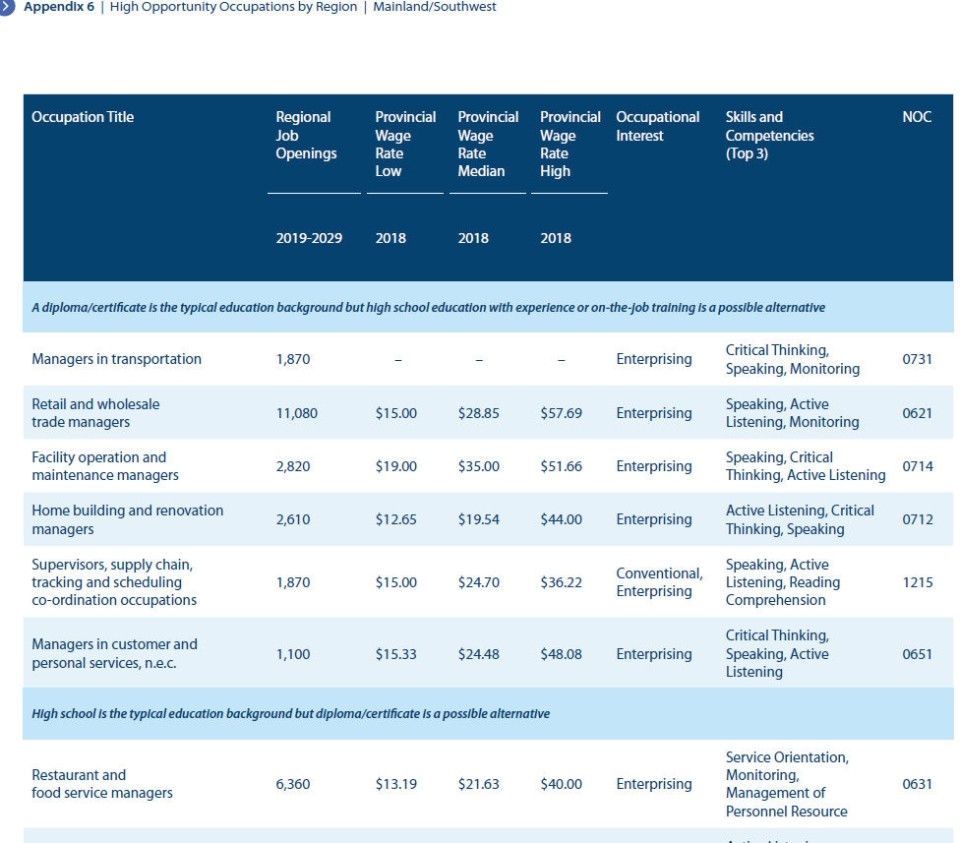960x843 pixels.
Task: Click 'Managers in customer and personal services' title
Action: coord(114,654)
